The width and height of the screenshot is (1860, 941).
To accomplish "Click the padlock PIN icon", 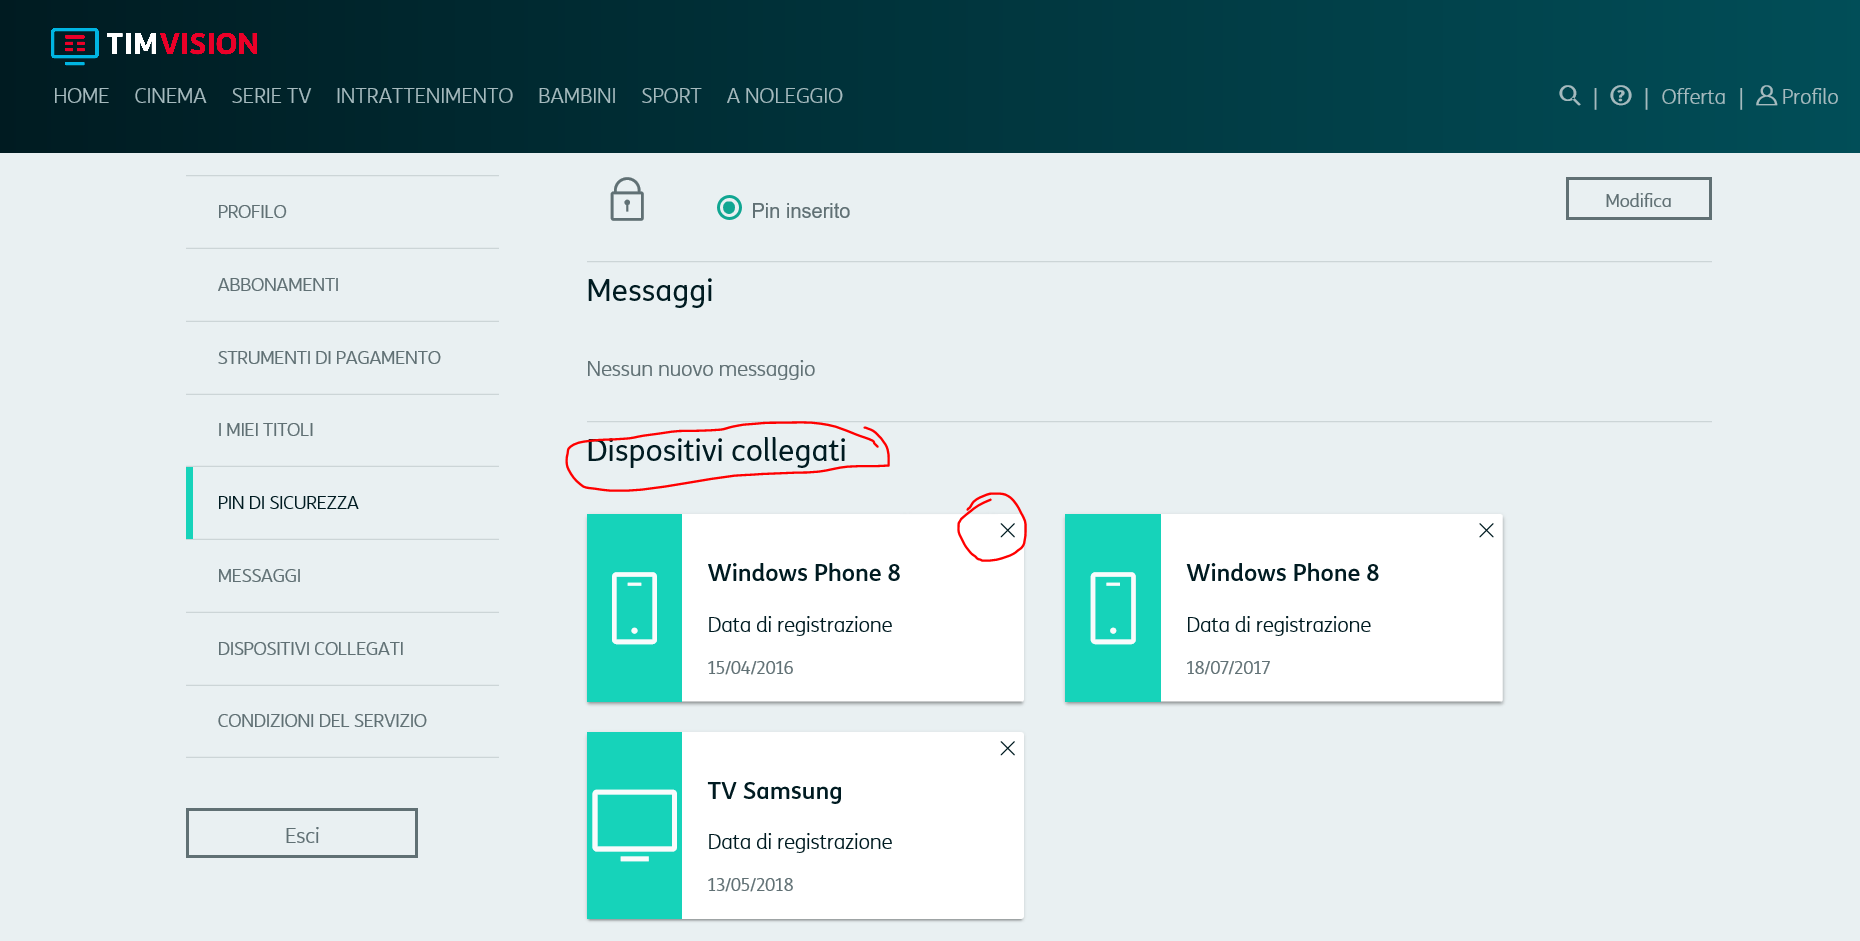I will coord(627,200).
